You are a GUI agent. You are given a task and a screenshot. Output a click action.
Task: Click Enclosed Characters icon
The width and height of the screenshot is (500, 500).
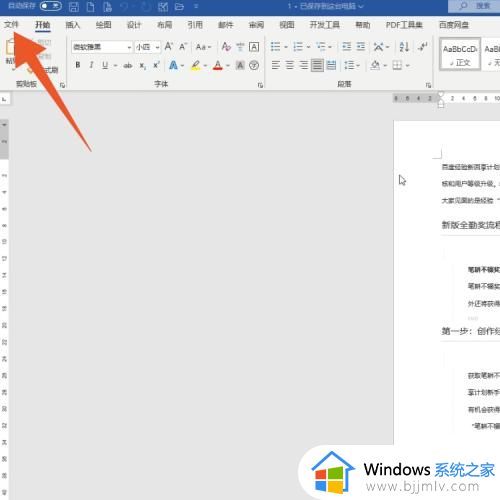(x=254, y=65)
